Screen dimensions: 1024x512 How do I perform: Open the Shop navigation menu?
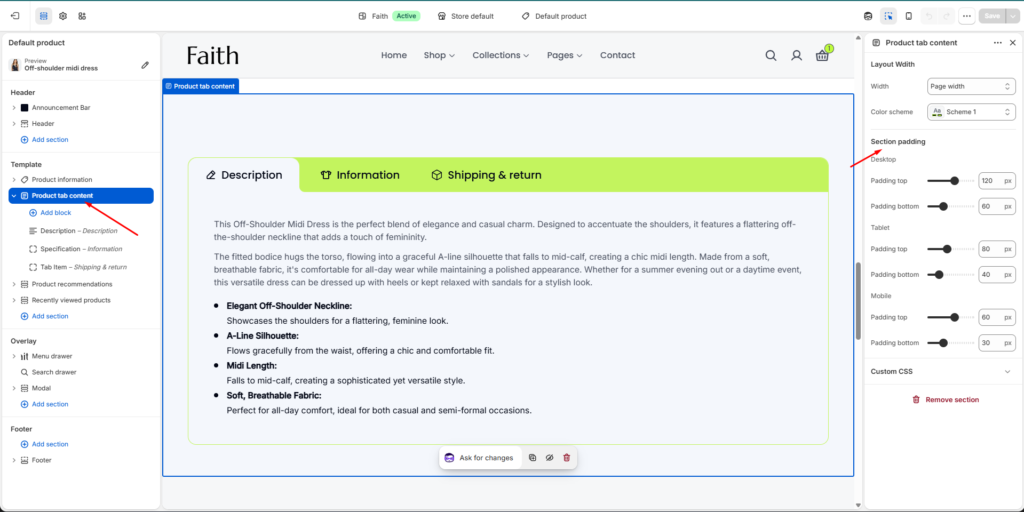tap(439, 56)
